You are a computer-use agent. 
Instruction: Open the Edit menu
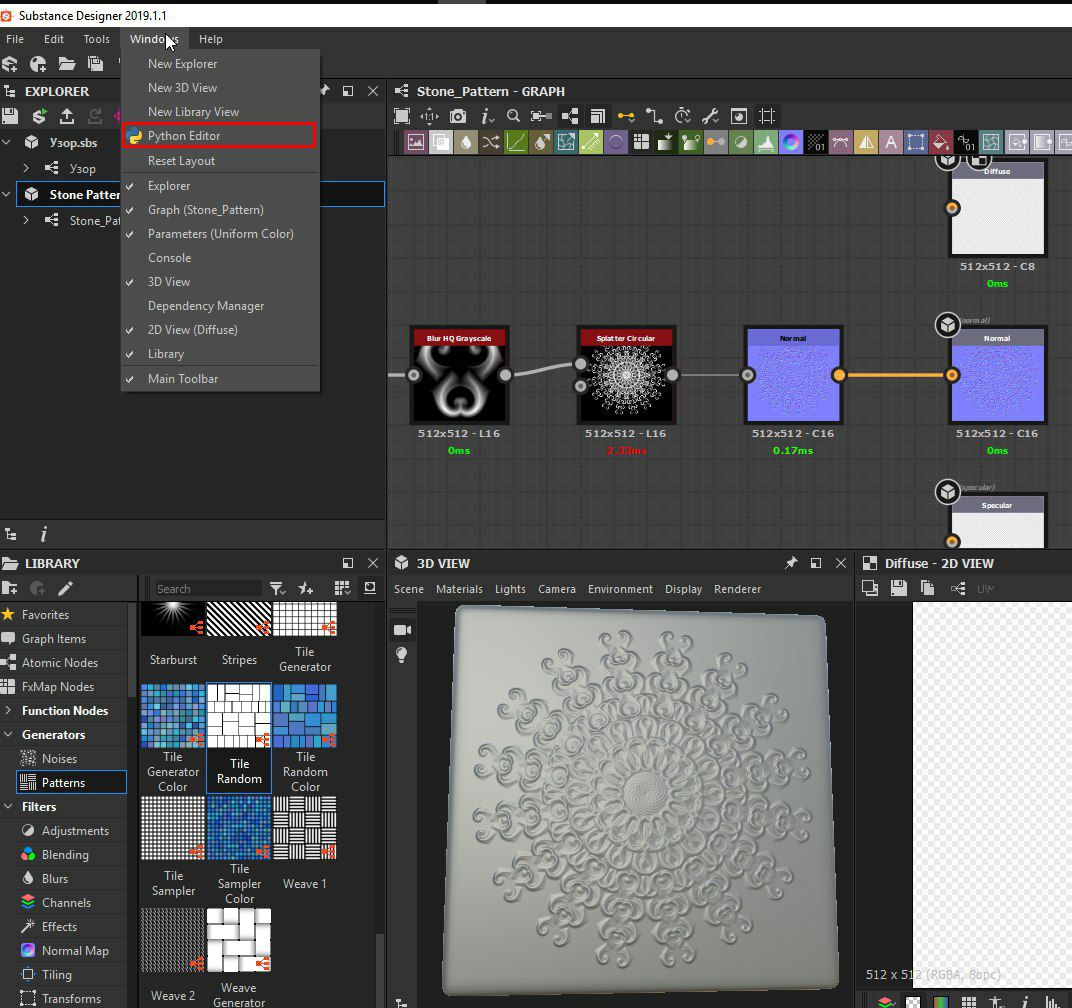[x=54, y=39]
